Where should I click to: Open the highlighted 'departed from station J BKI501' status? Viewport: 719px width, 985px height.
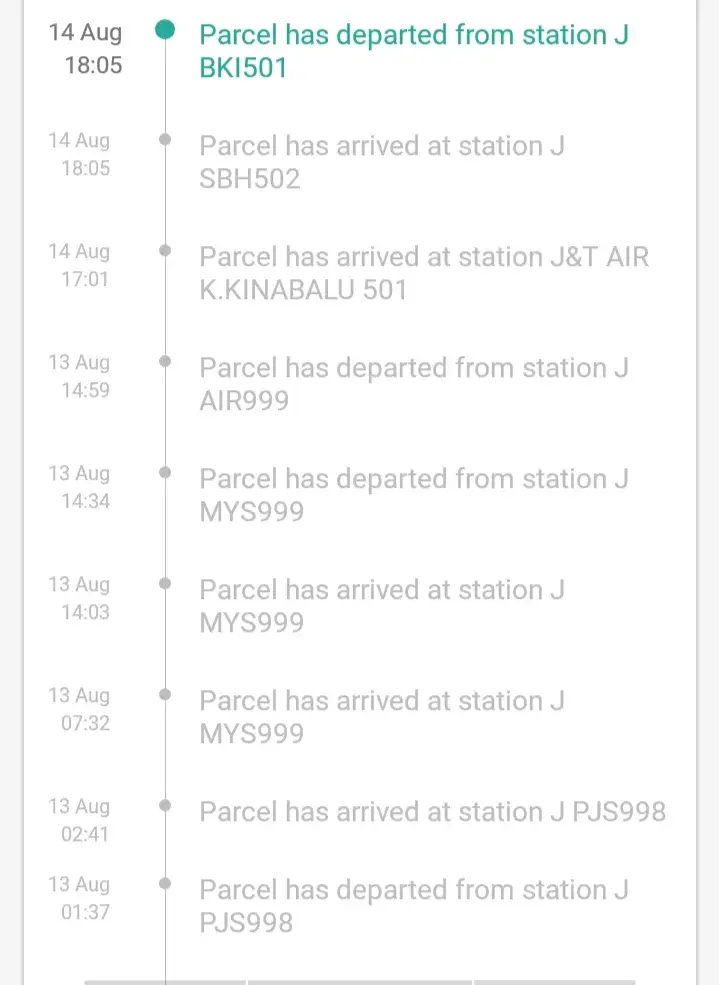pyautogui.click(x=414, y=50)
